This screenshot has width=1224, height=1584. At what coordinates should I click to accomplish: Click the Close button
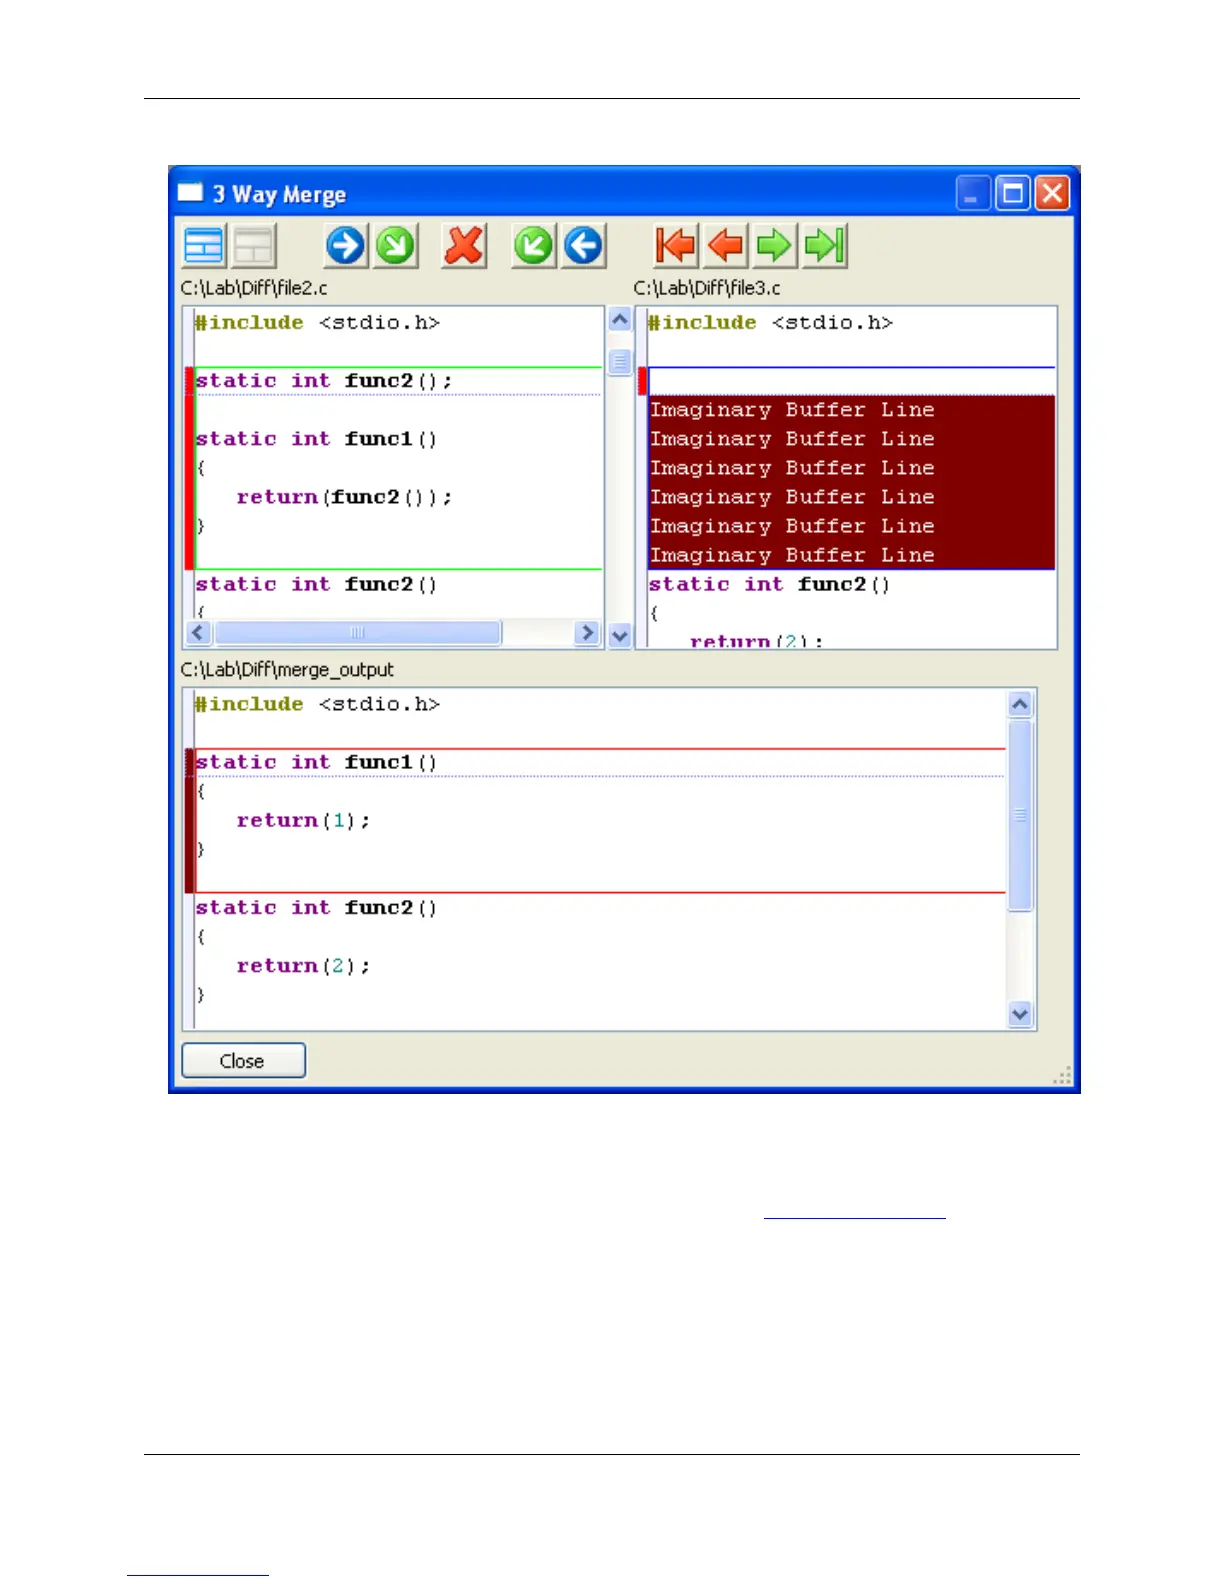pos(243,1061)
